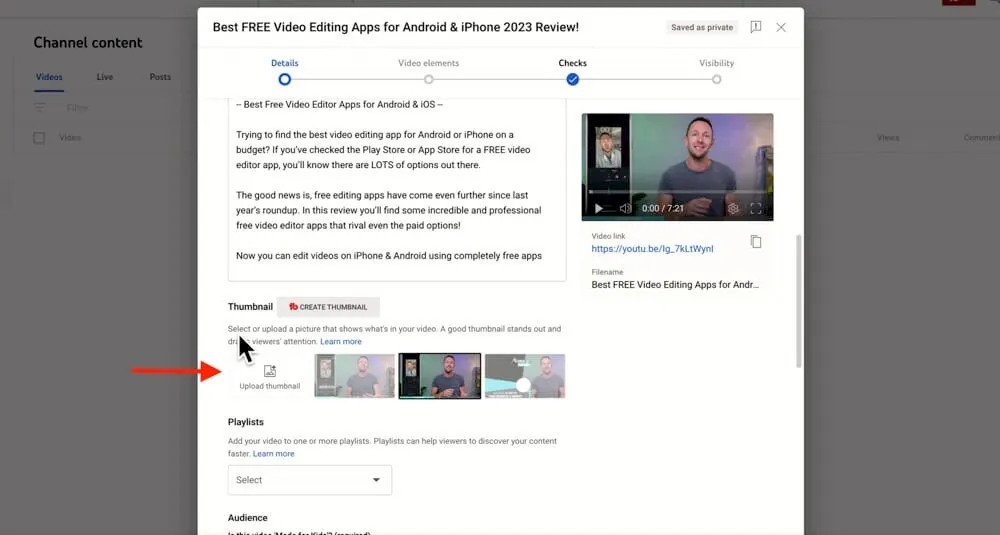Mute the preview player volume
The height and width of the screenshot is (535, 1000).
coord(624,208)
